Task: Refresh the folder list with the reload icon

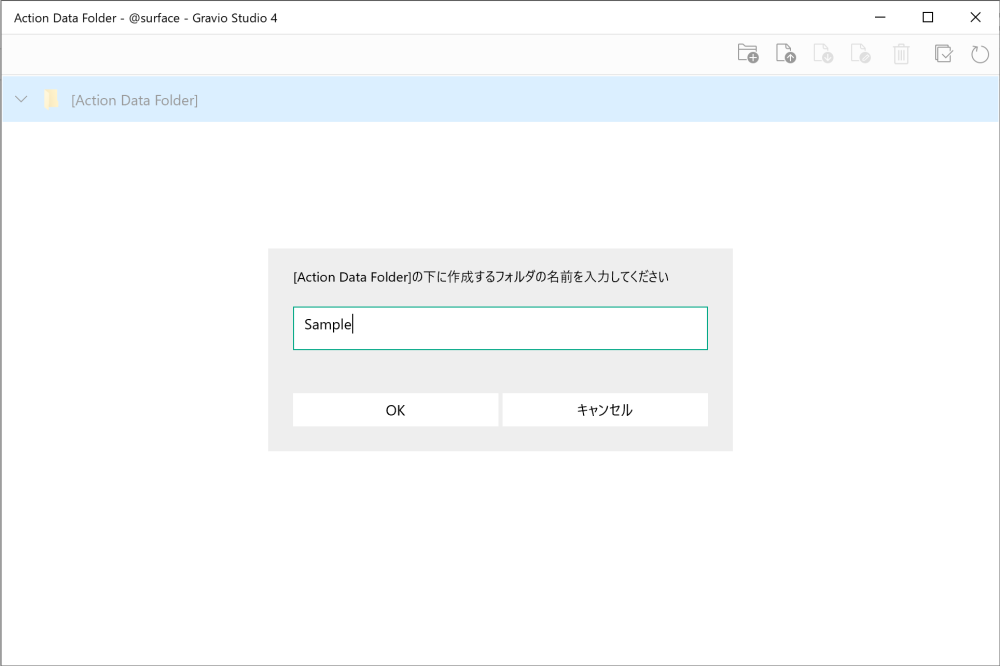Action: [x=980, y=53]
